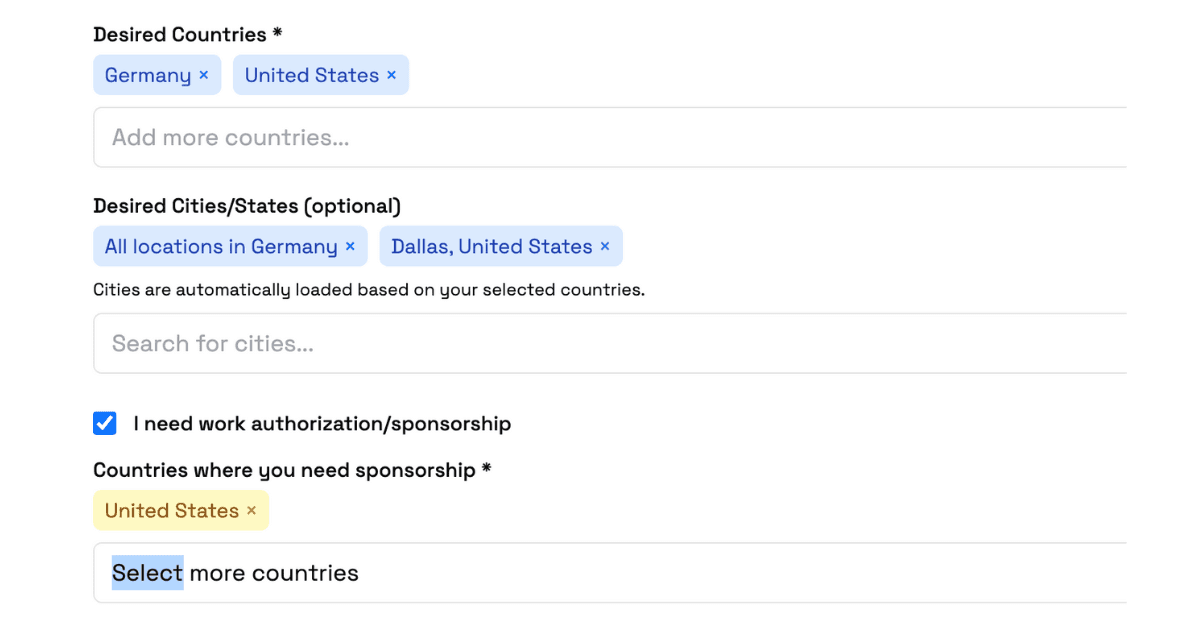Click the 'Desired Cities/States (optional)' label
Viewport: 1200px width, 630px height.
tap(247, 206)
